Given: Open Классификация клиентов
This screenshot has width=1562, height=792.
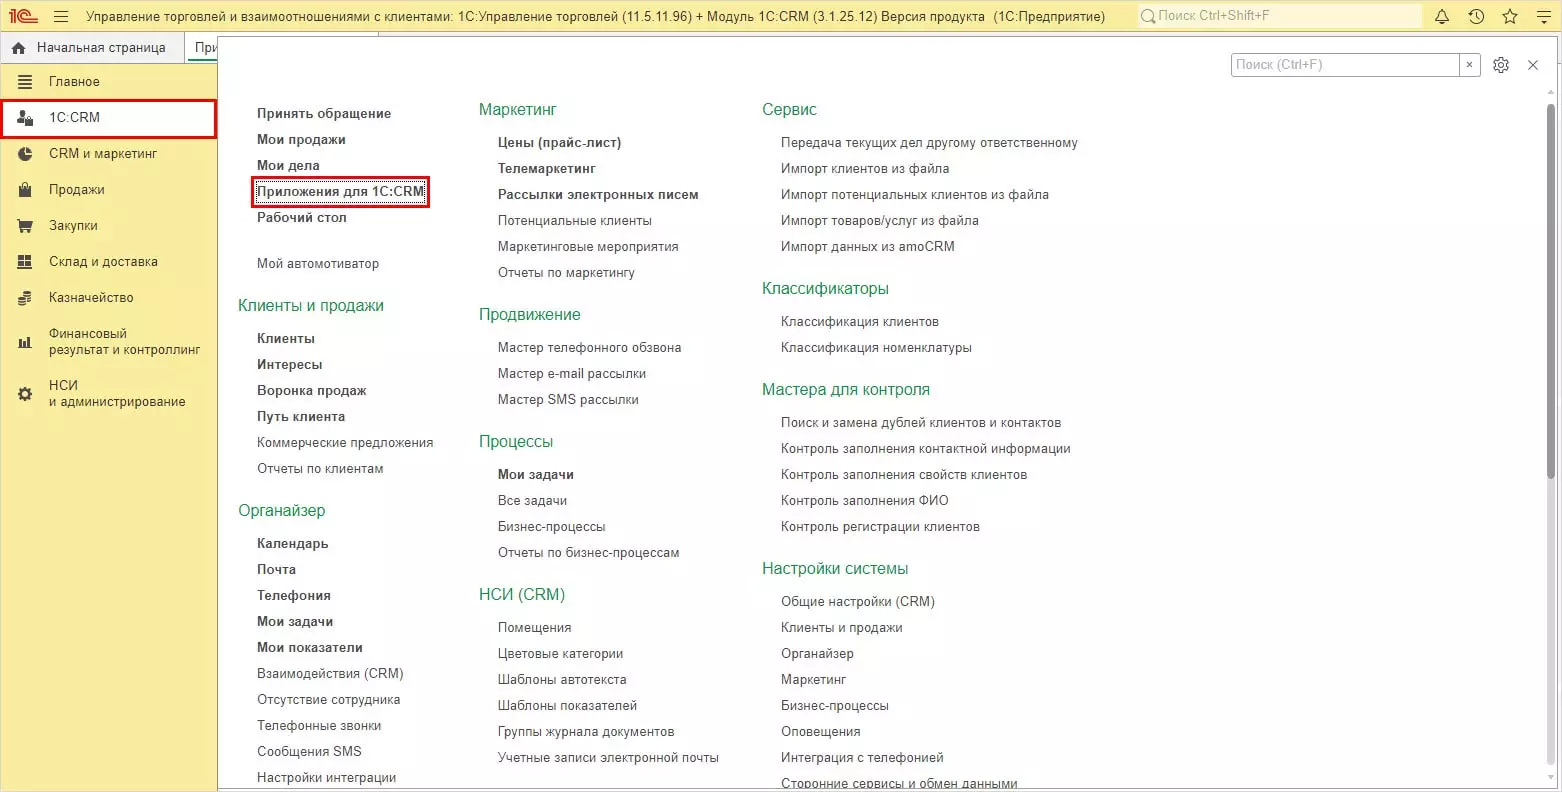Looking at the screenshot, I should [860, 322].
